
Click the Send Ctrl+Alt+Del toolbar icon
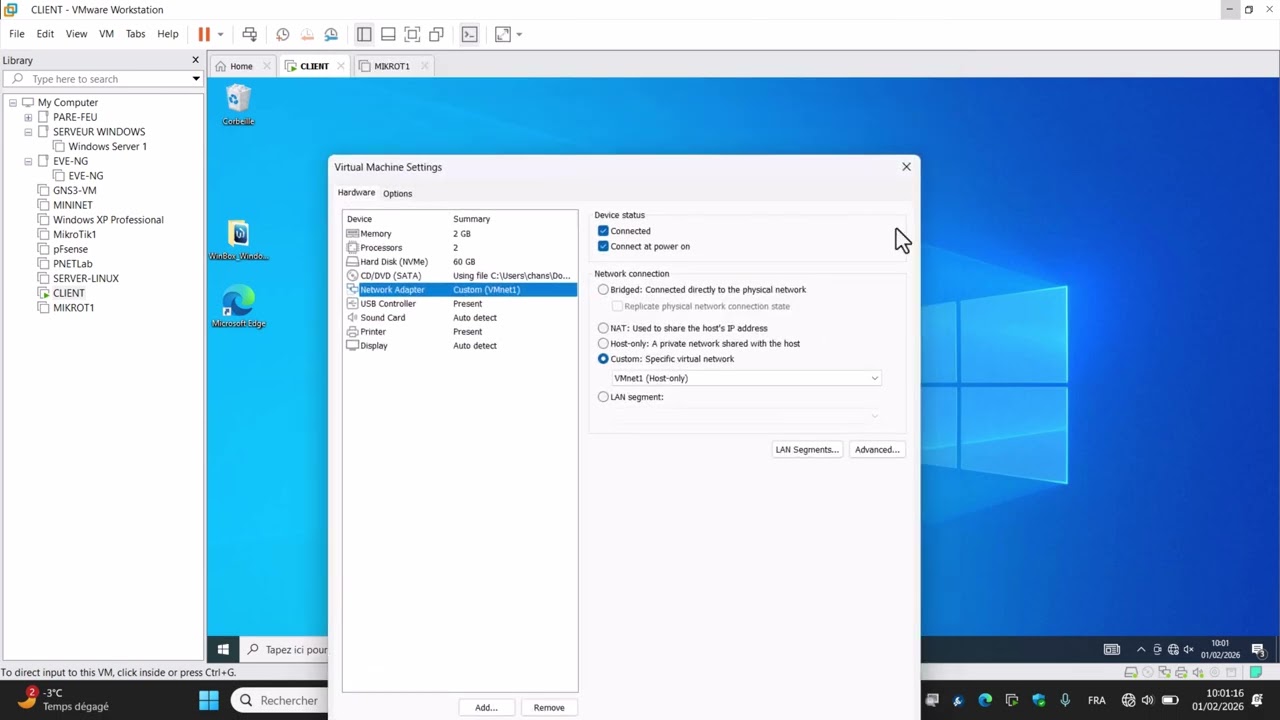click(250, 34)
